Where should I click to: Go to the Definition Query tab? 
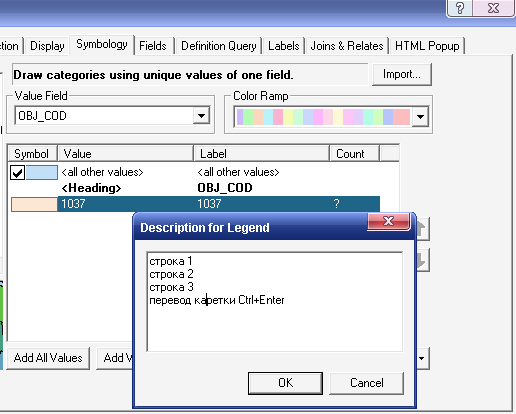pos(219,46)
